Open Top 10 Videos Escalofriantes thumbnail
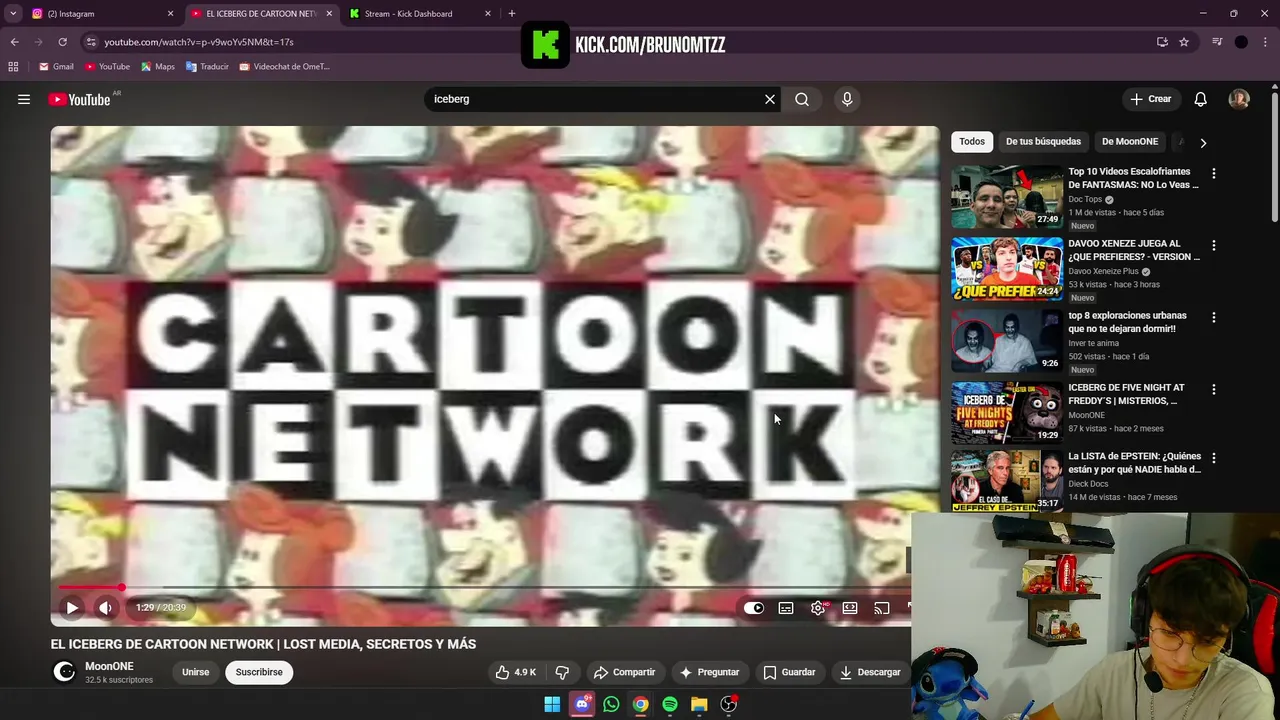This screenshot has width=1280, height=720. click(1007, 197)
